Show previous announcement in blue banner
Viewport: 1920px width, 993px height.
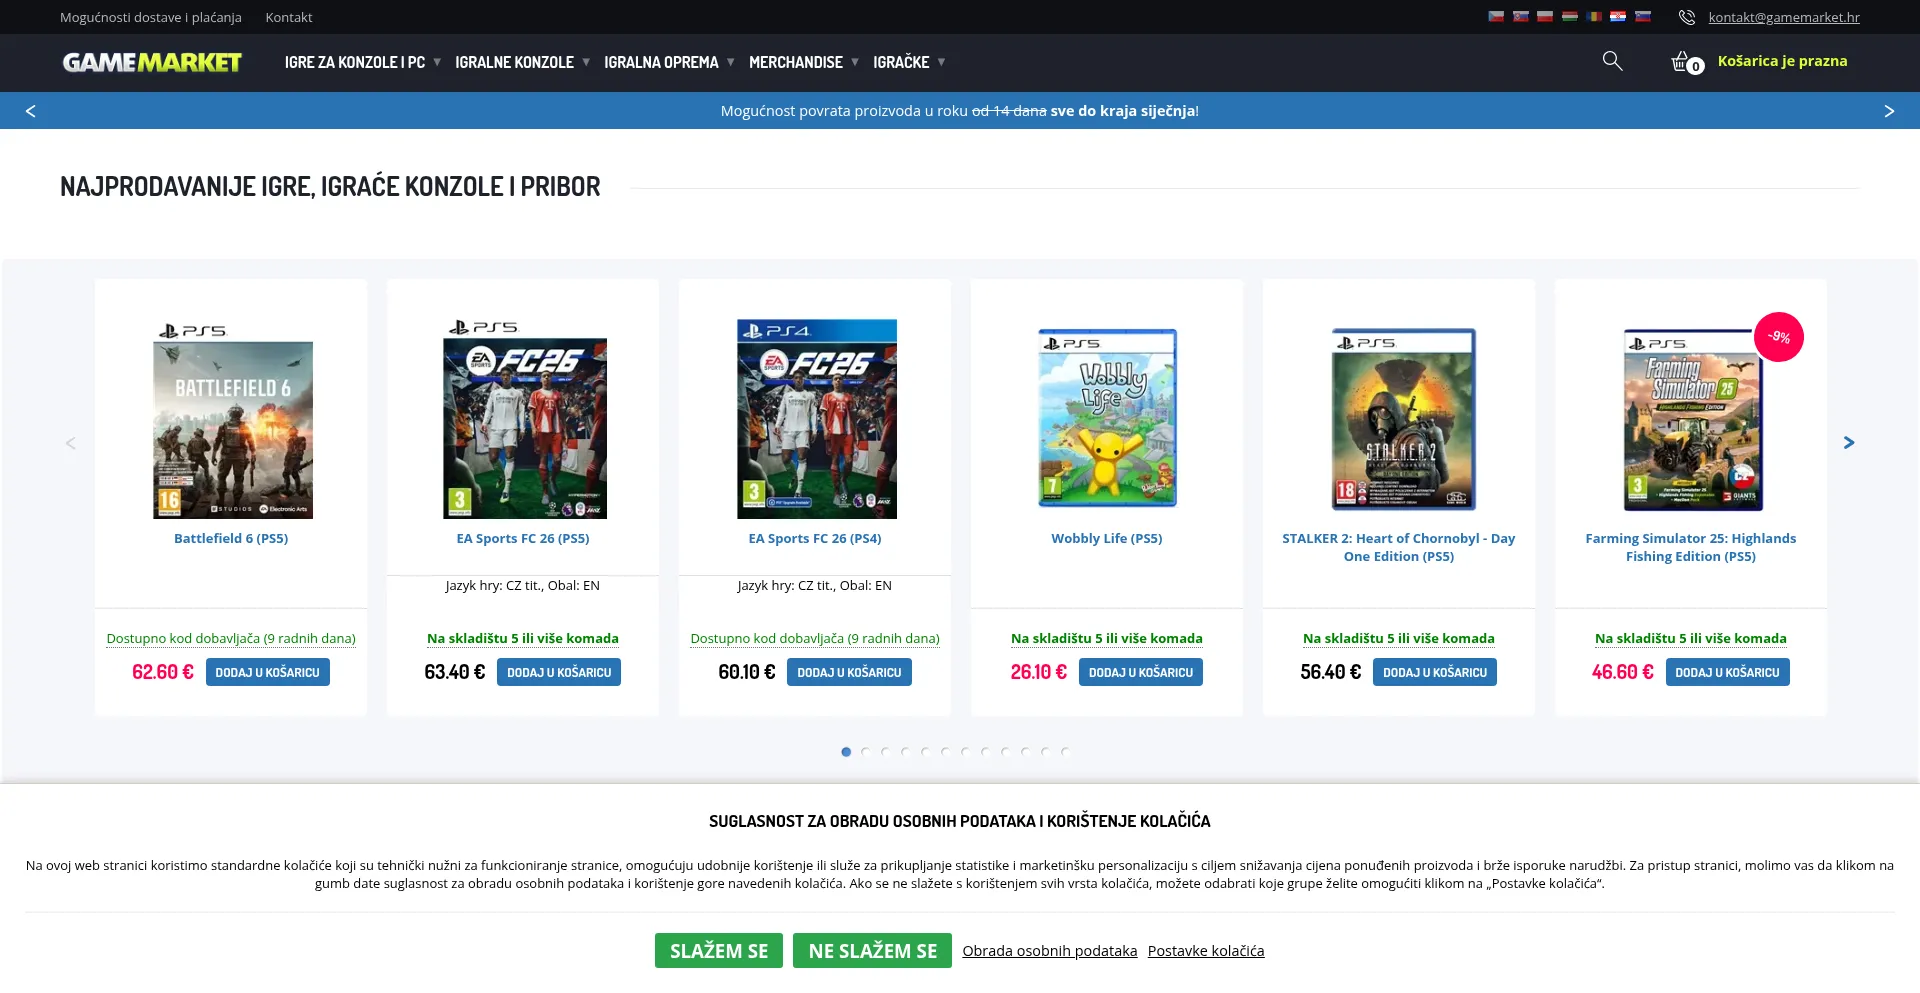(30, 111)
